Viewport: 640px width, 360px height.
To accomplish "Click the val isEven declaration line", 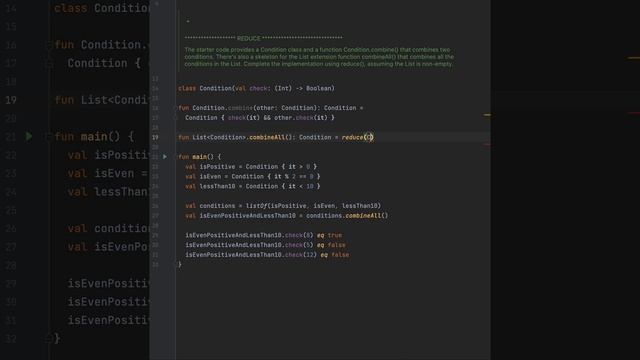I will pos(253,176).
